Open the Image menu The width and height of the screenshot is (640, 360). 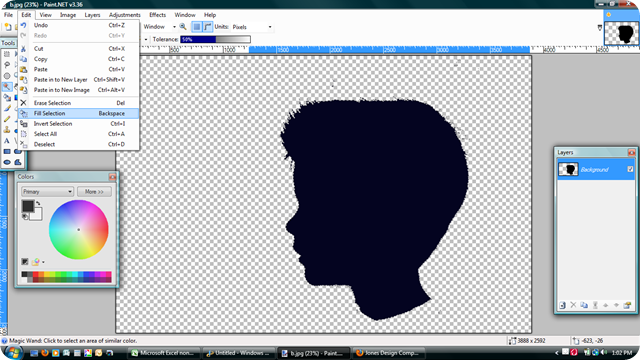(x=68, y=15)
